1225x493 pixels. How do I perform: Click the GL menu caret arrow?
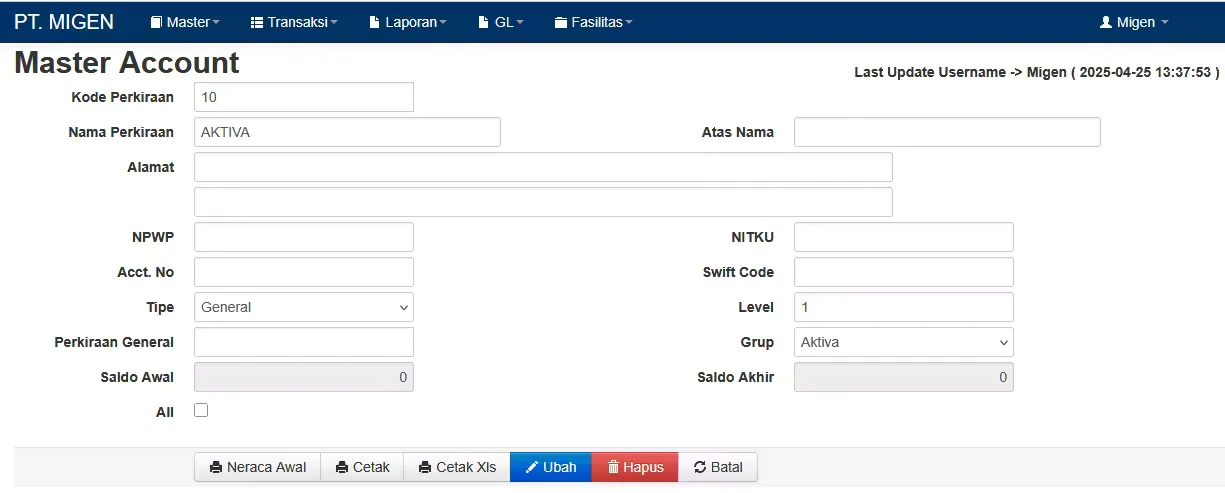520,23
